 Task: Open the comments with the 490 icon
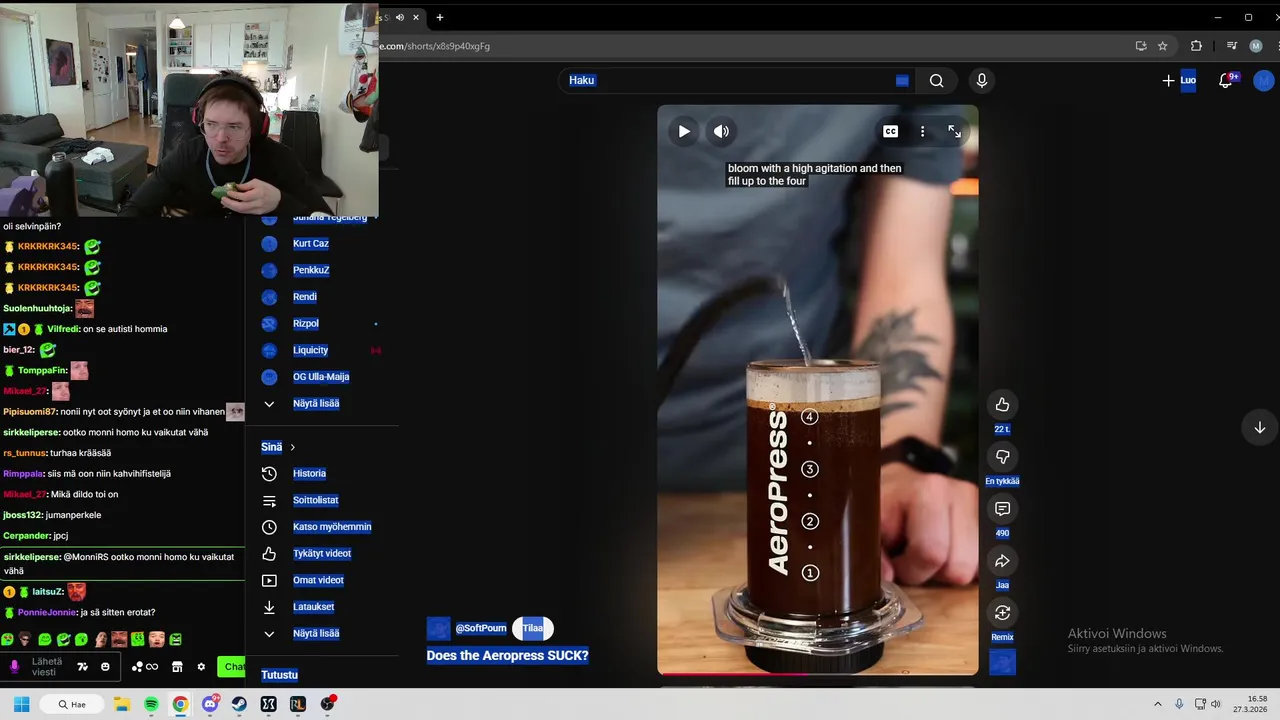pyautogui.click(x=1002, y=509)
